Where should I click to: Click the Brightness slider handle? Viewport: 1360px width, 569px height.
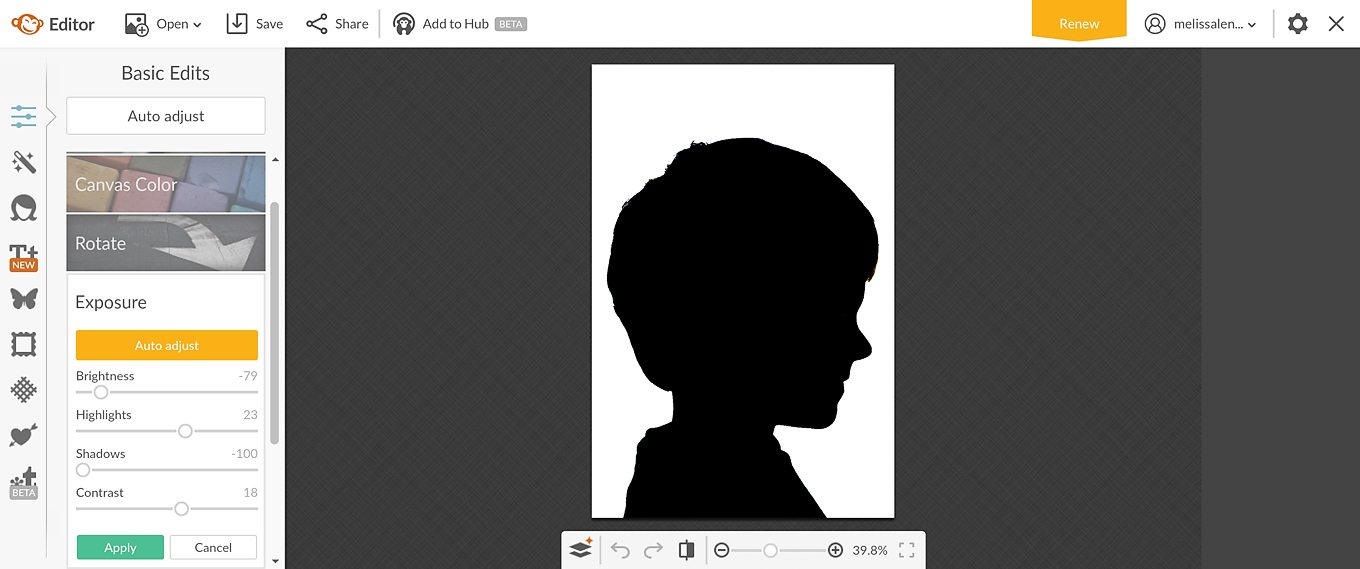click(101, 392)
